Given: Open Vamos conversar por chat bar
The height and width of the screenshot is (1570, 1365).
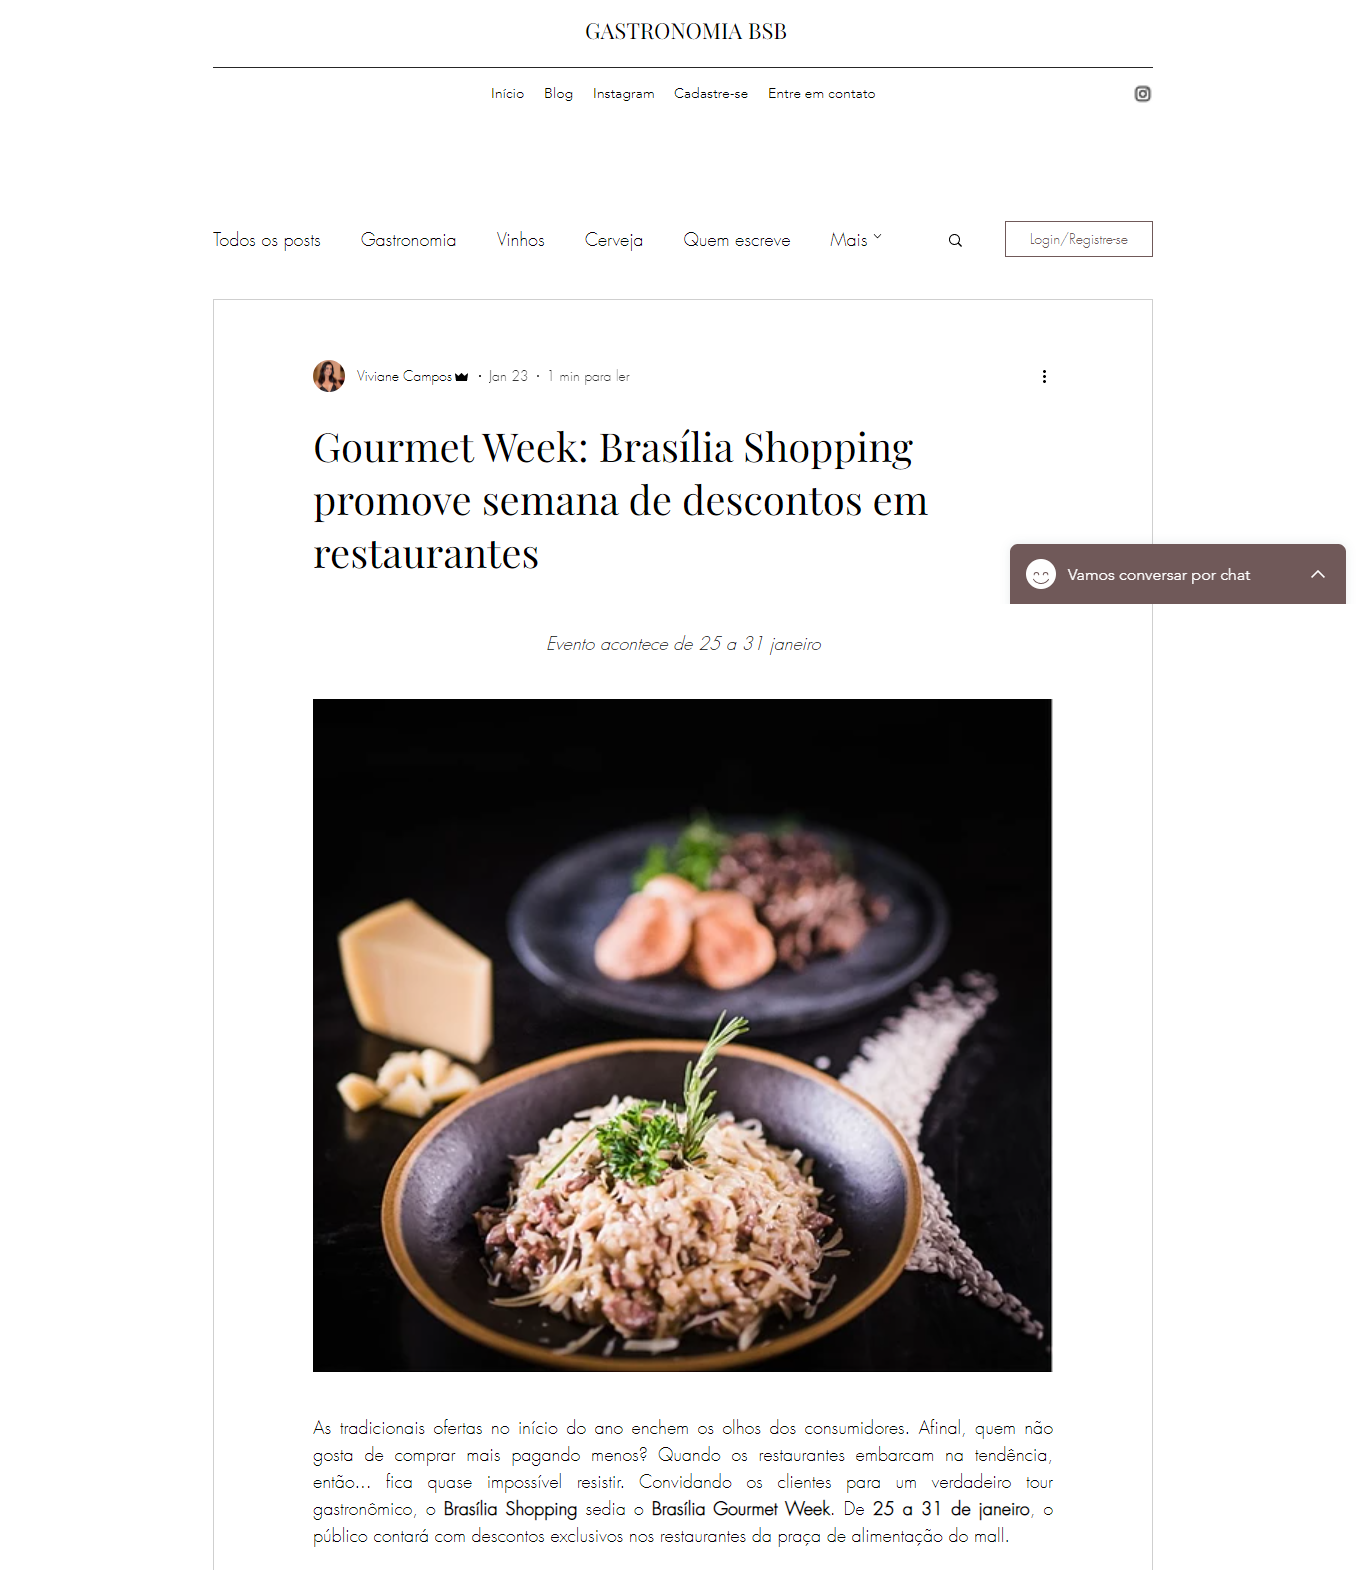Looking at the screenshot, I should [x=1178, y=574].
